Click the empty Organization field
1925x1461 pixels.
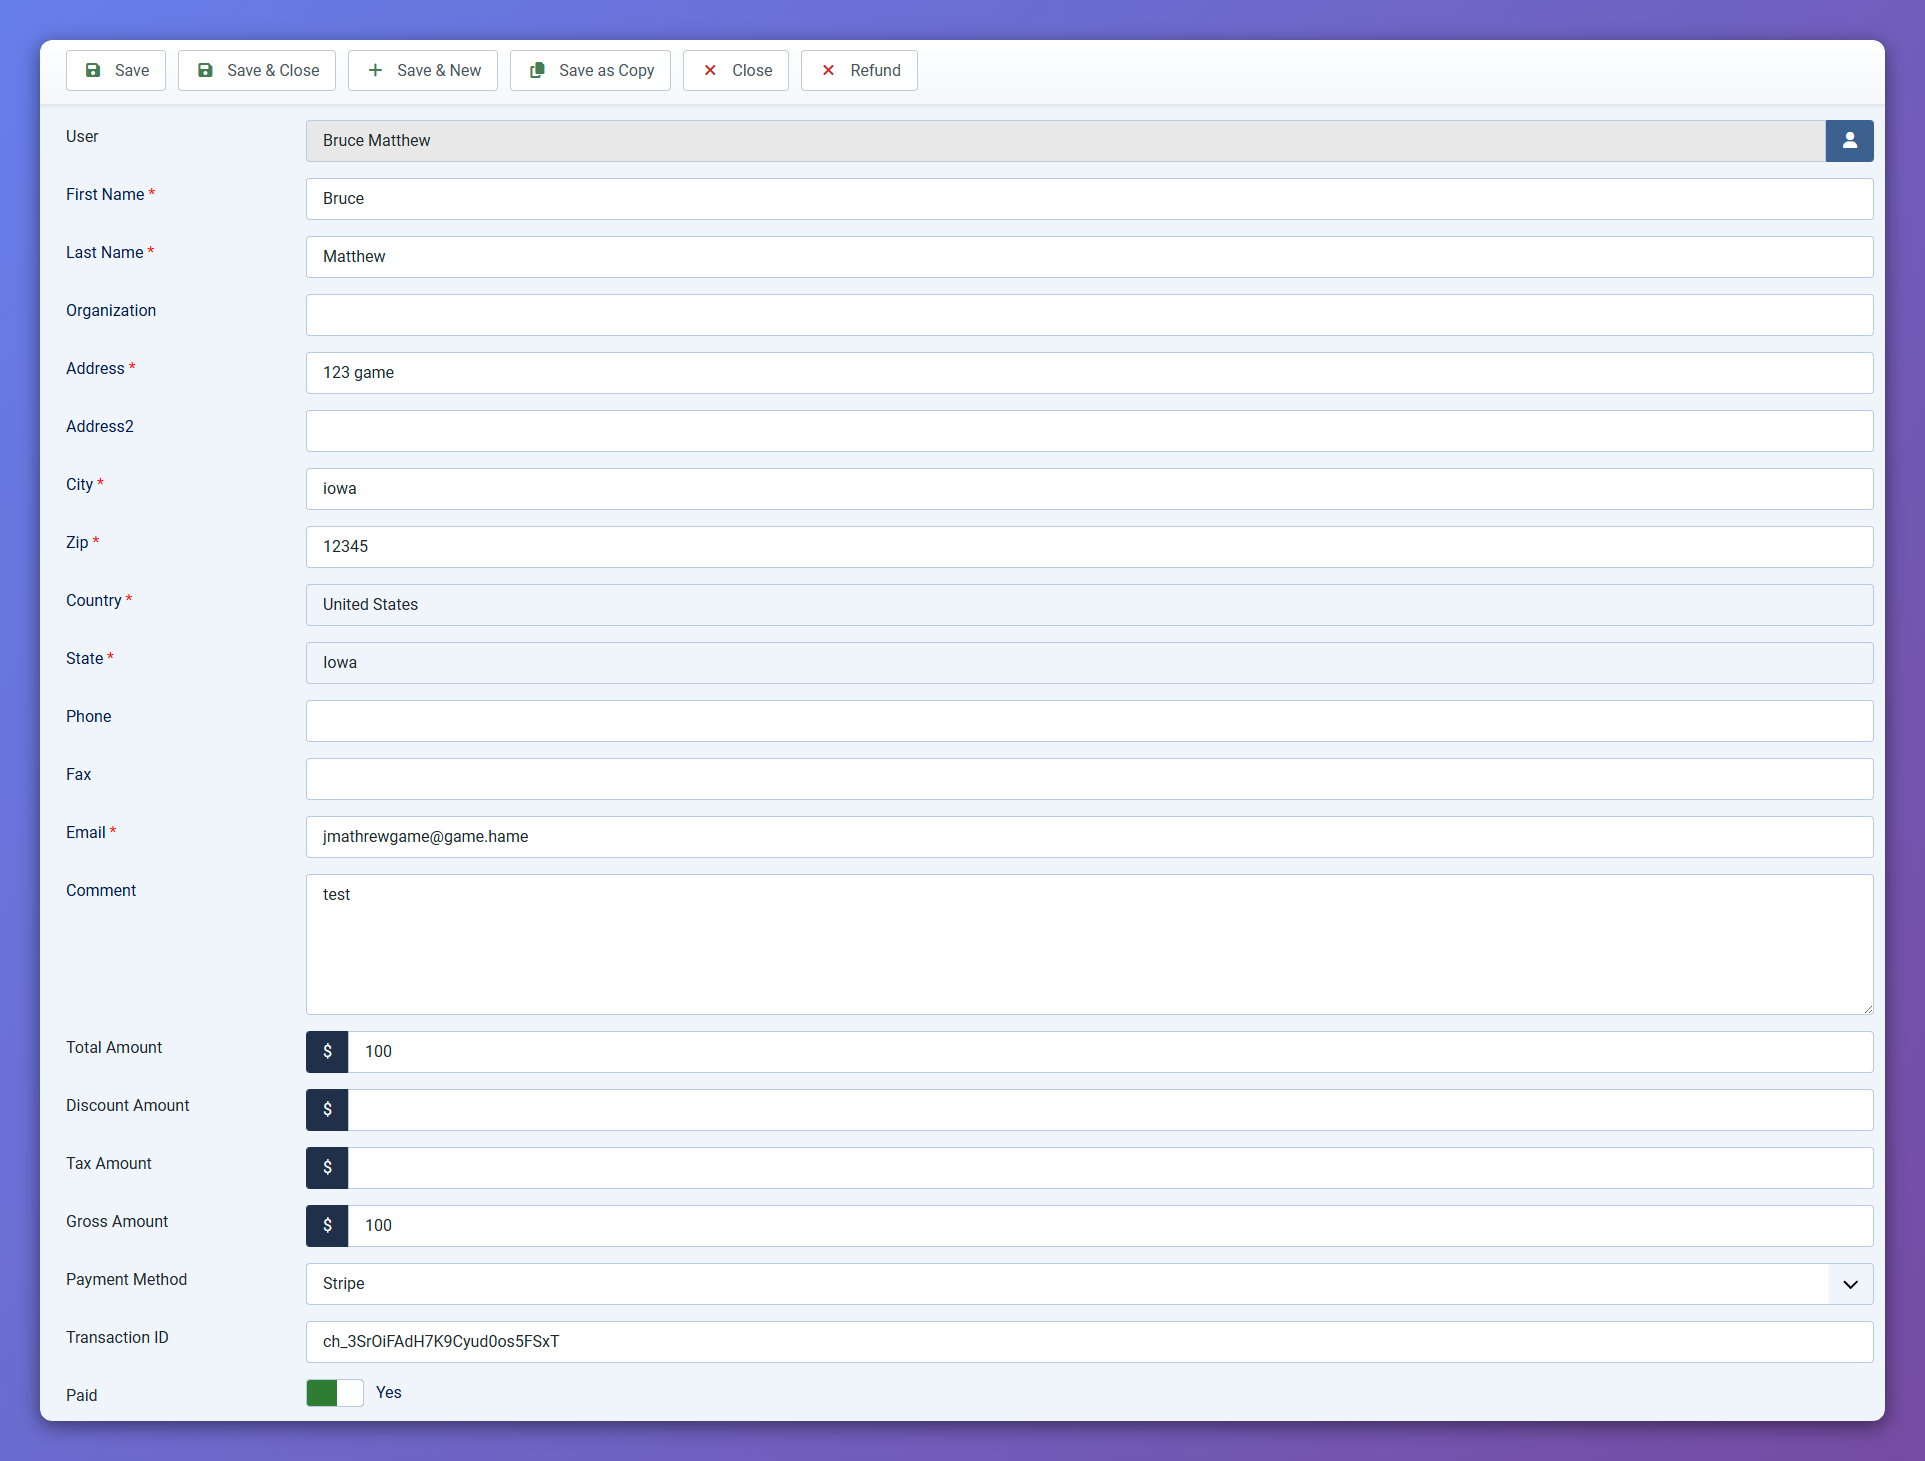[1088, 315]
